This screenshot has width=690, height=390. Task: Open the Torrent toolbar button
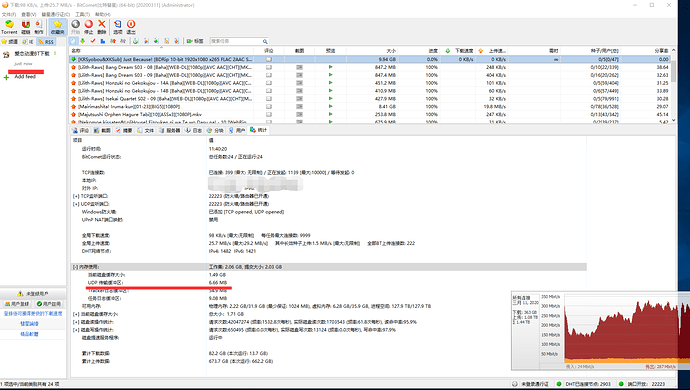click(9, 27)
